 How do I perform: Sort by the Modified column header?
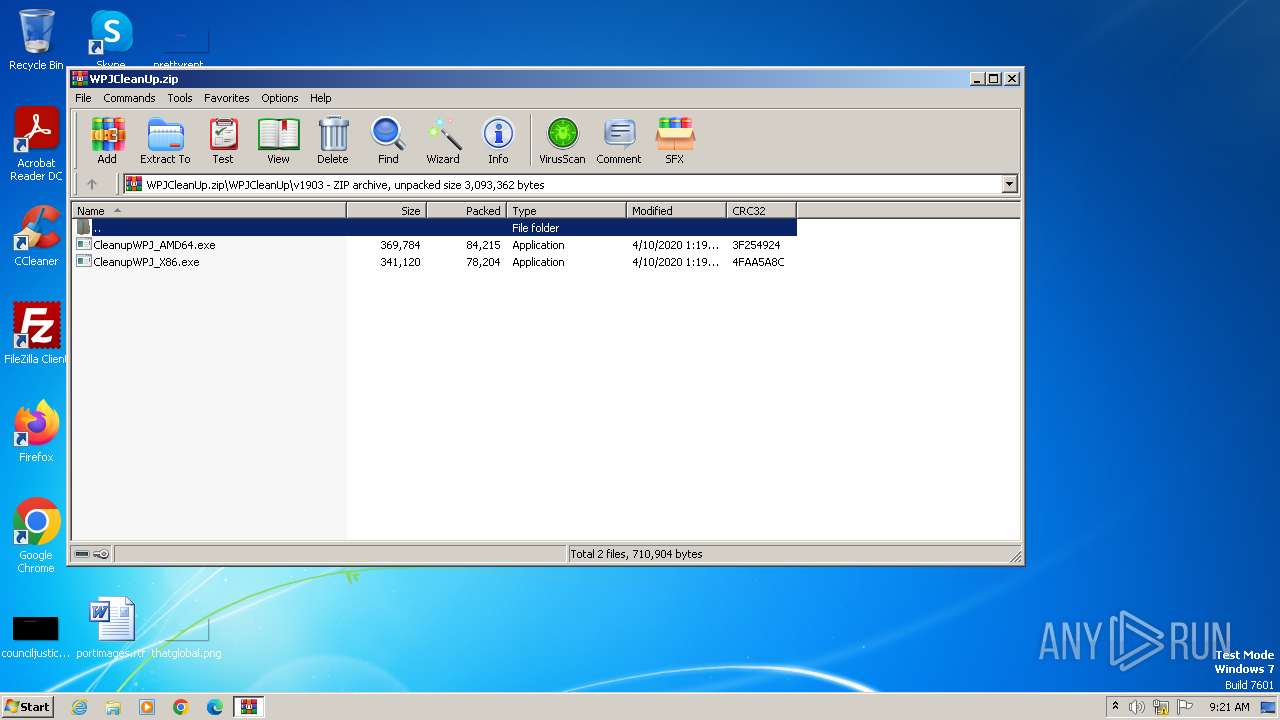pos(676,211)
